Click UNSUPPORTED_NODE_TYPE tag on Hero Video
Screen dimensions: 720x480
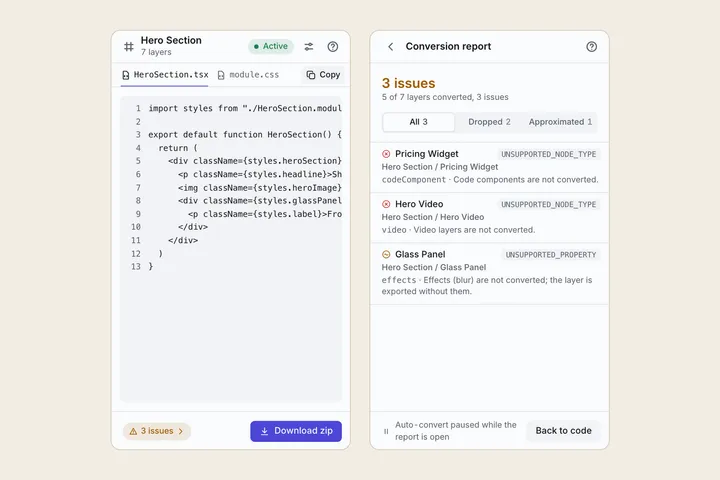click(549, 204)
